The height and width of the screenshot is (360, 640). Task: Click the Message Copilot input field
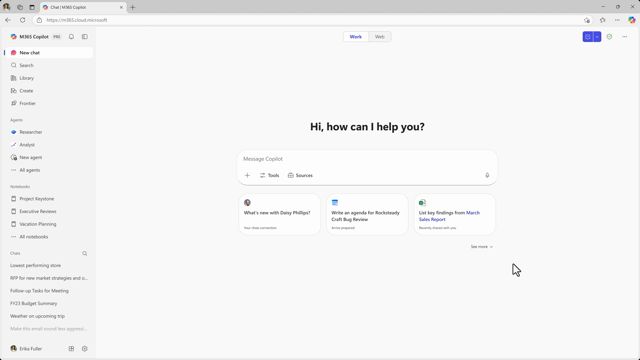367,159
